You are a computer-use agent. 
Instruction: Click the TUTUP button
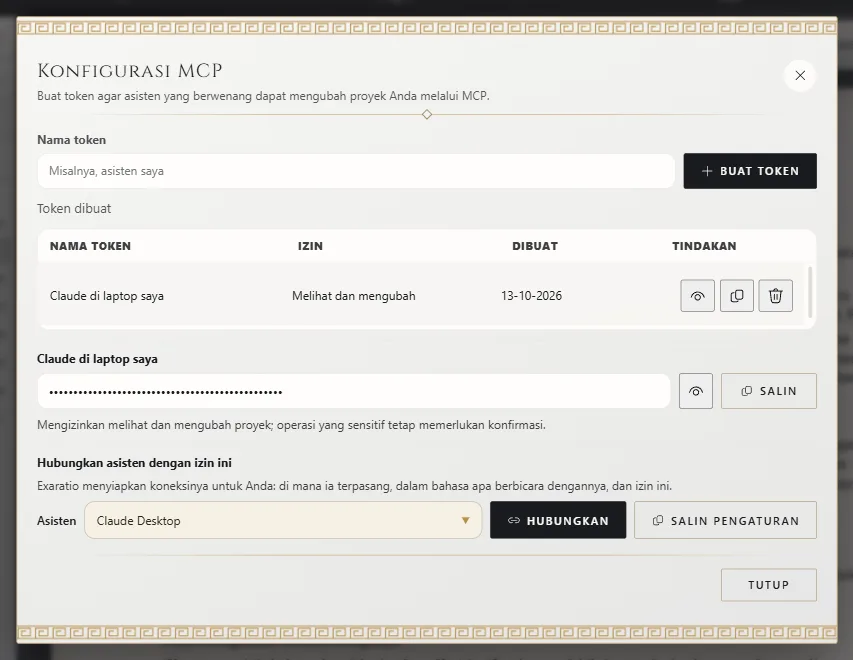[769, 585]
